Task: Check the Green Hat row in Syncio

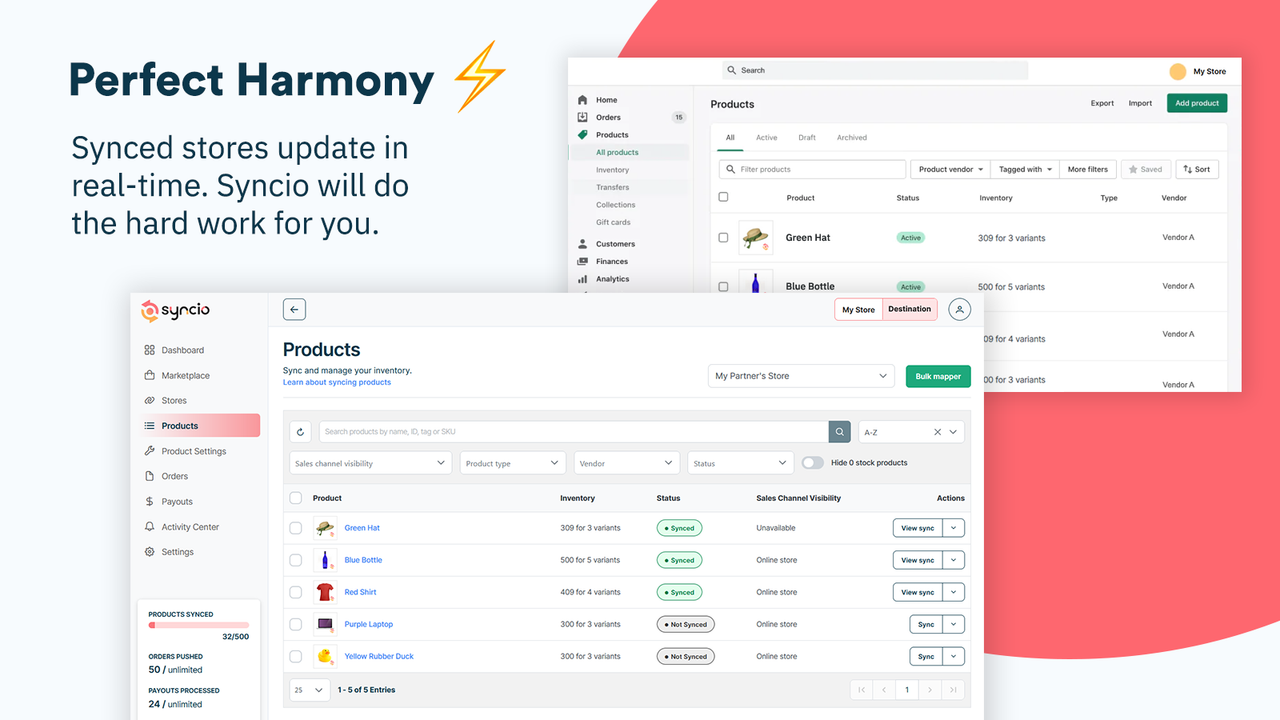Action: (296, 528)
